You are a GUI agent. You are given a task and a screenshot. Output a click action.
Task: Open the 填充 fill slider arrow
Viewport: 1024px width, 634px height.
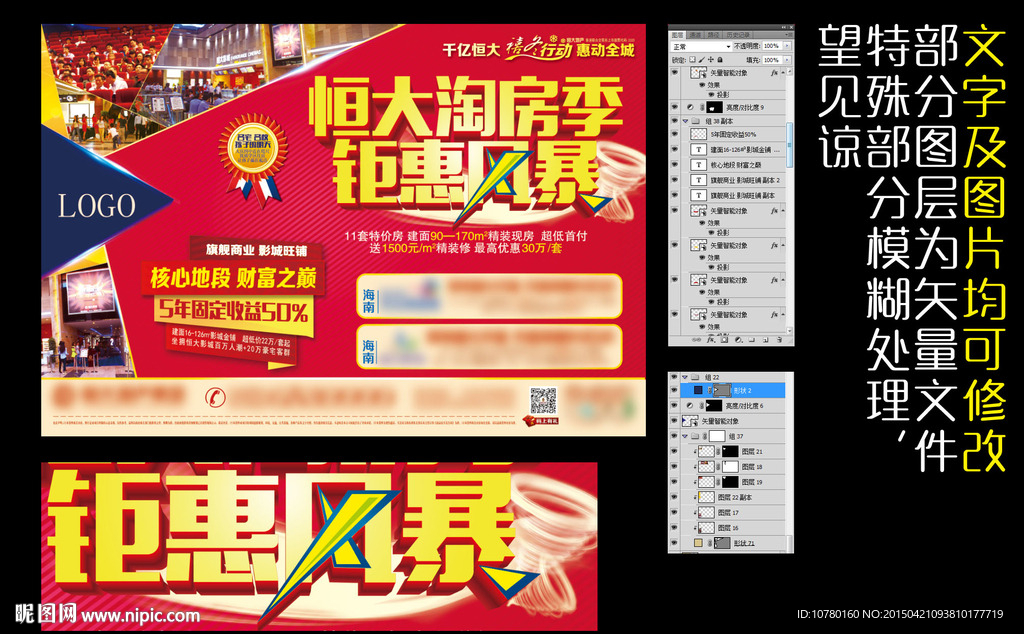787,60
